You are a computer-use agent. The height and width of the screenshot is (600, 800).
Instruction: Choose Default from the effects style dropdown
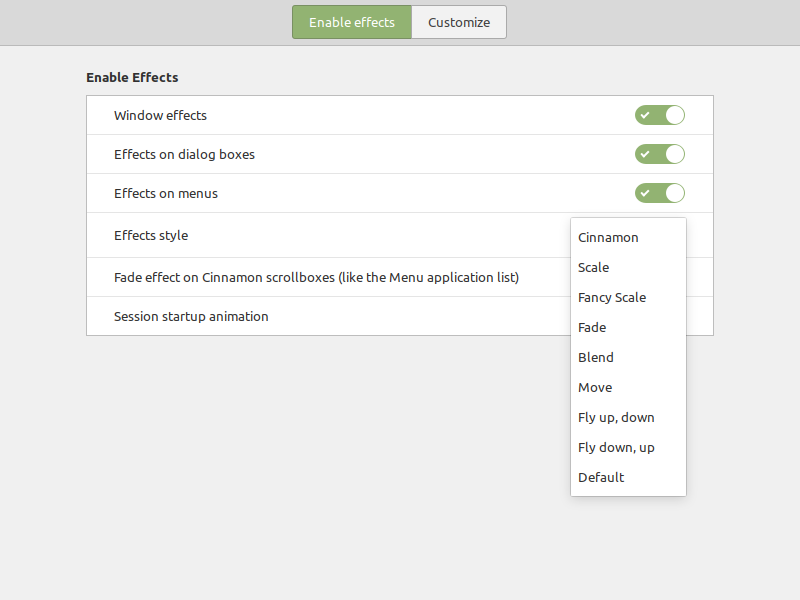click(601, 477)
